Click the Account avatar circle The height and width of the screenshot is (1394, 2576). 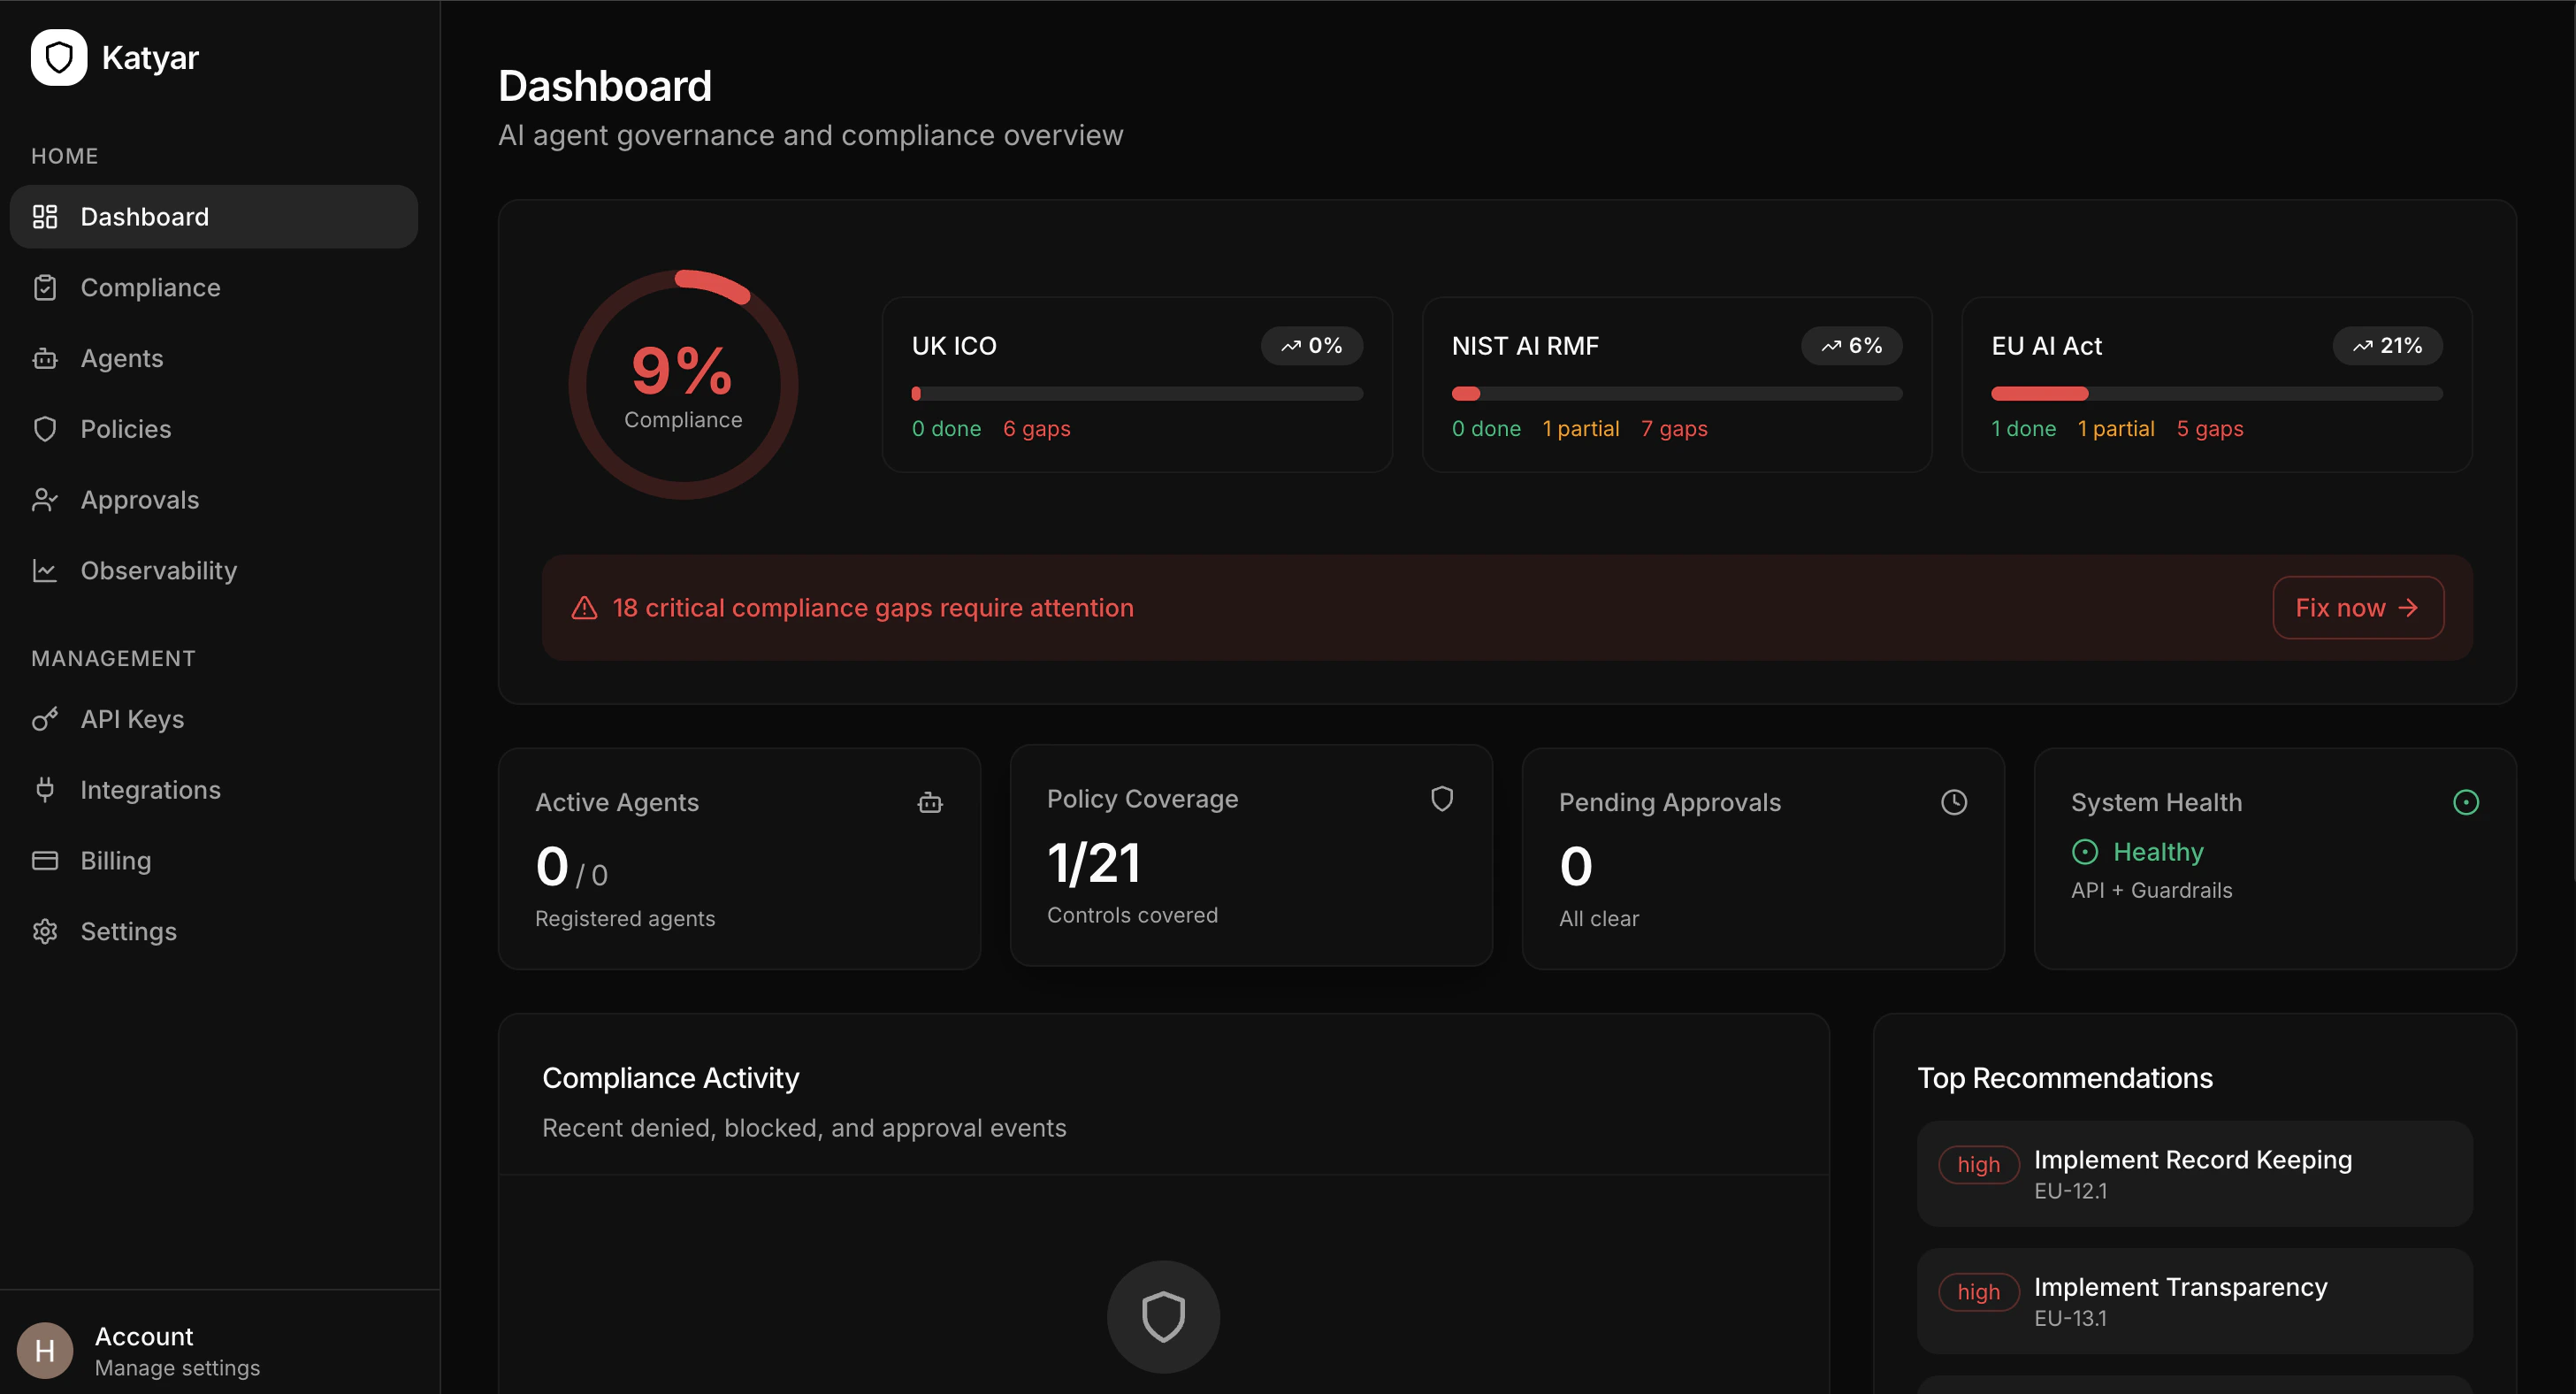pos(43,1350)
